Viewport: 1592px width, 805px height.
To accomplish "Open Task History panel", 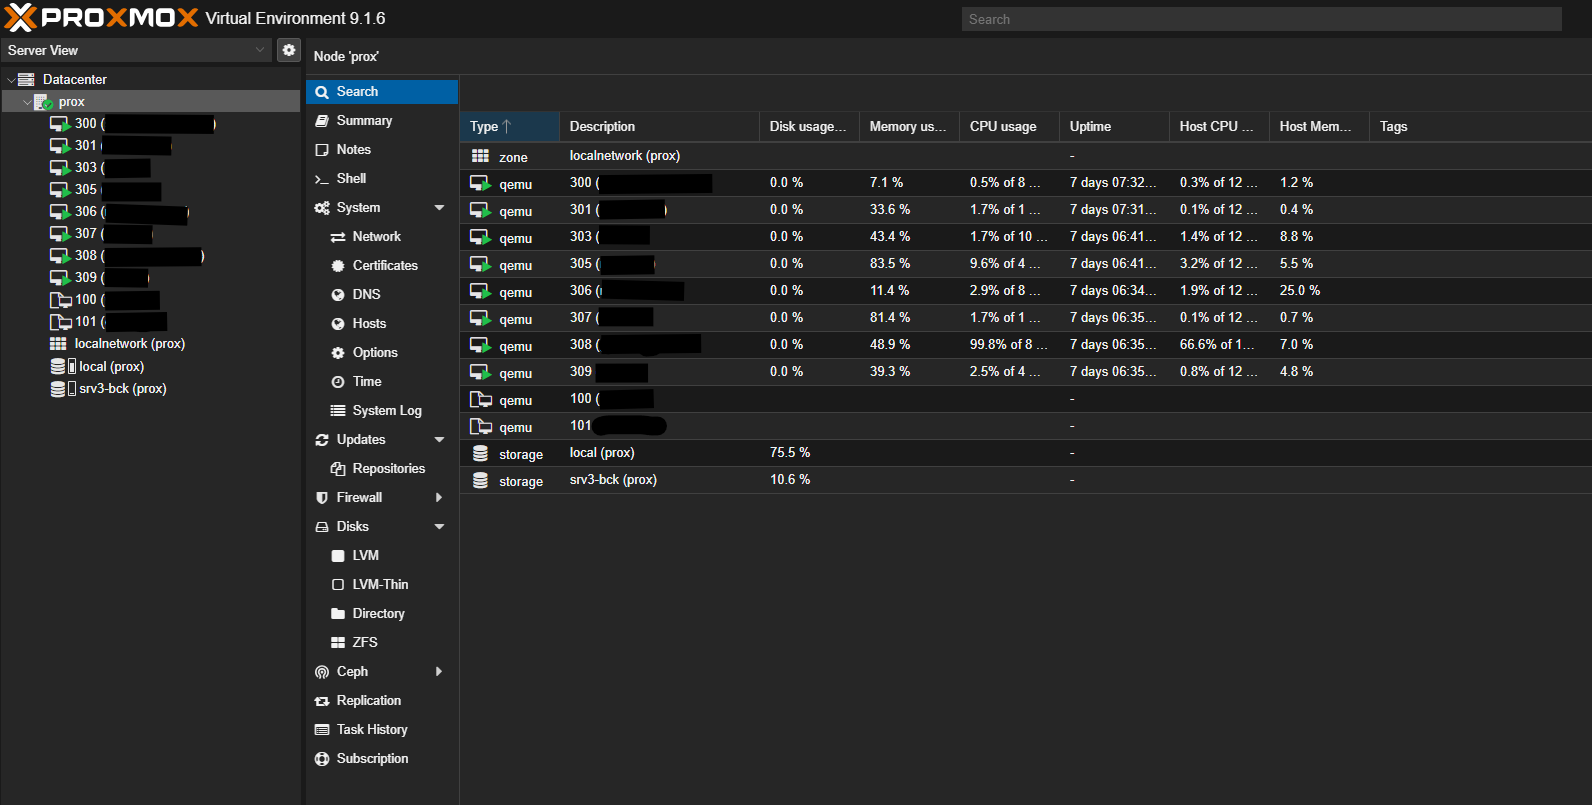I will [x=371, y=730].
